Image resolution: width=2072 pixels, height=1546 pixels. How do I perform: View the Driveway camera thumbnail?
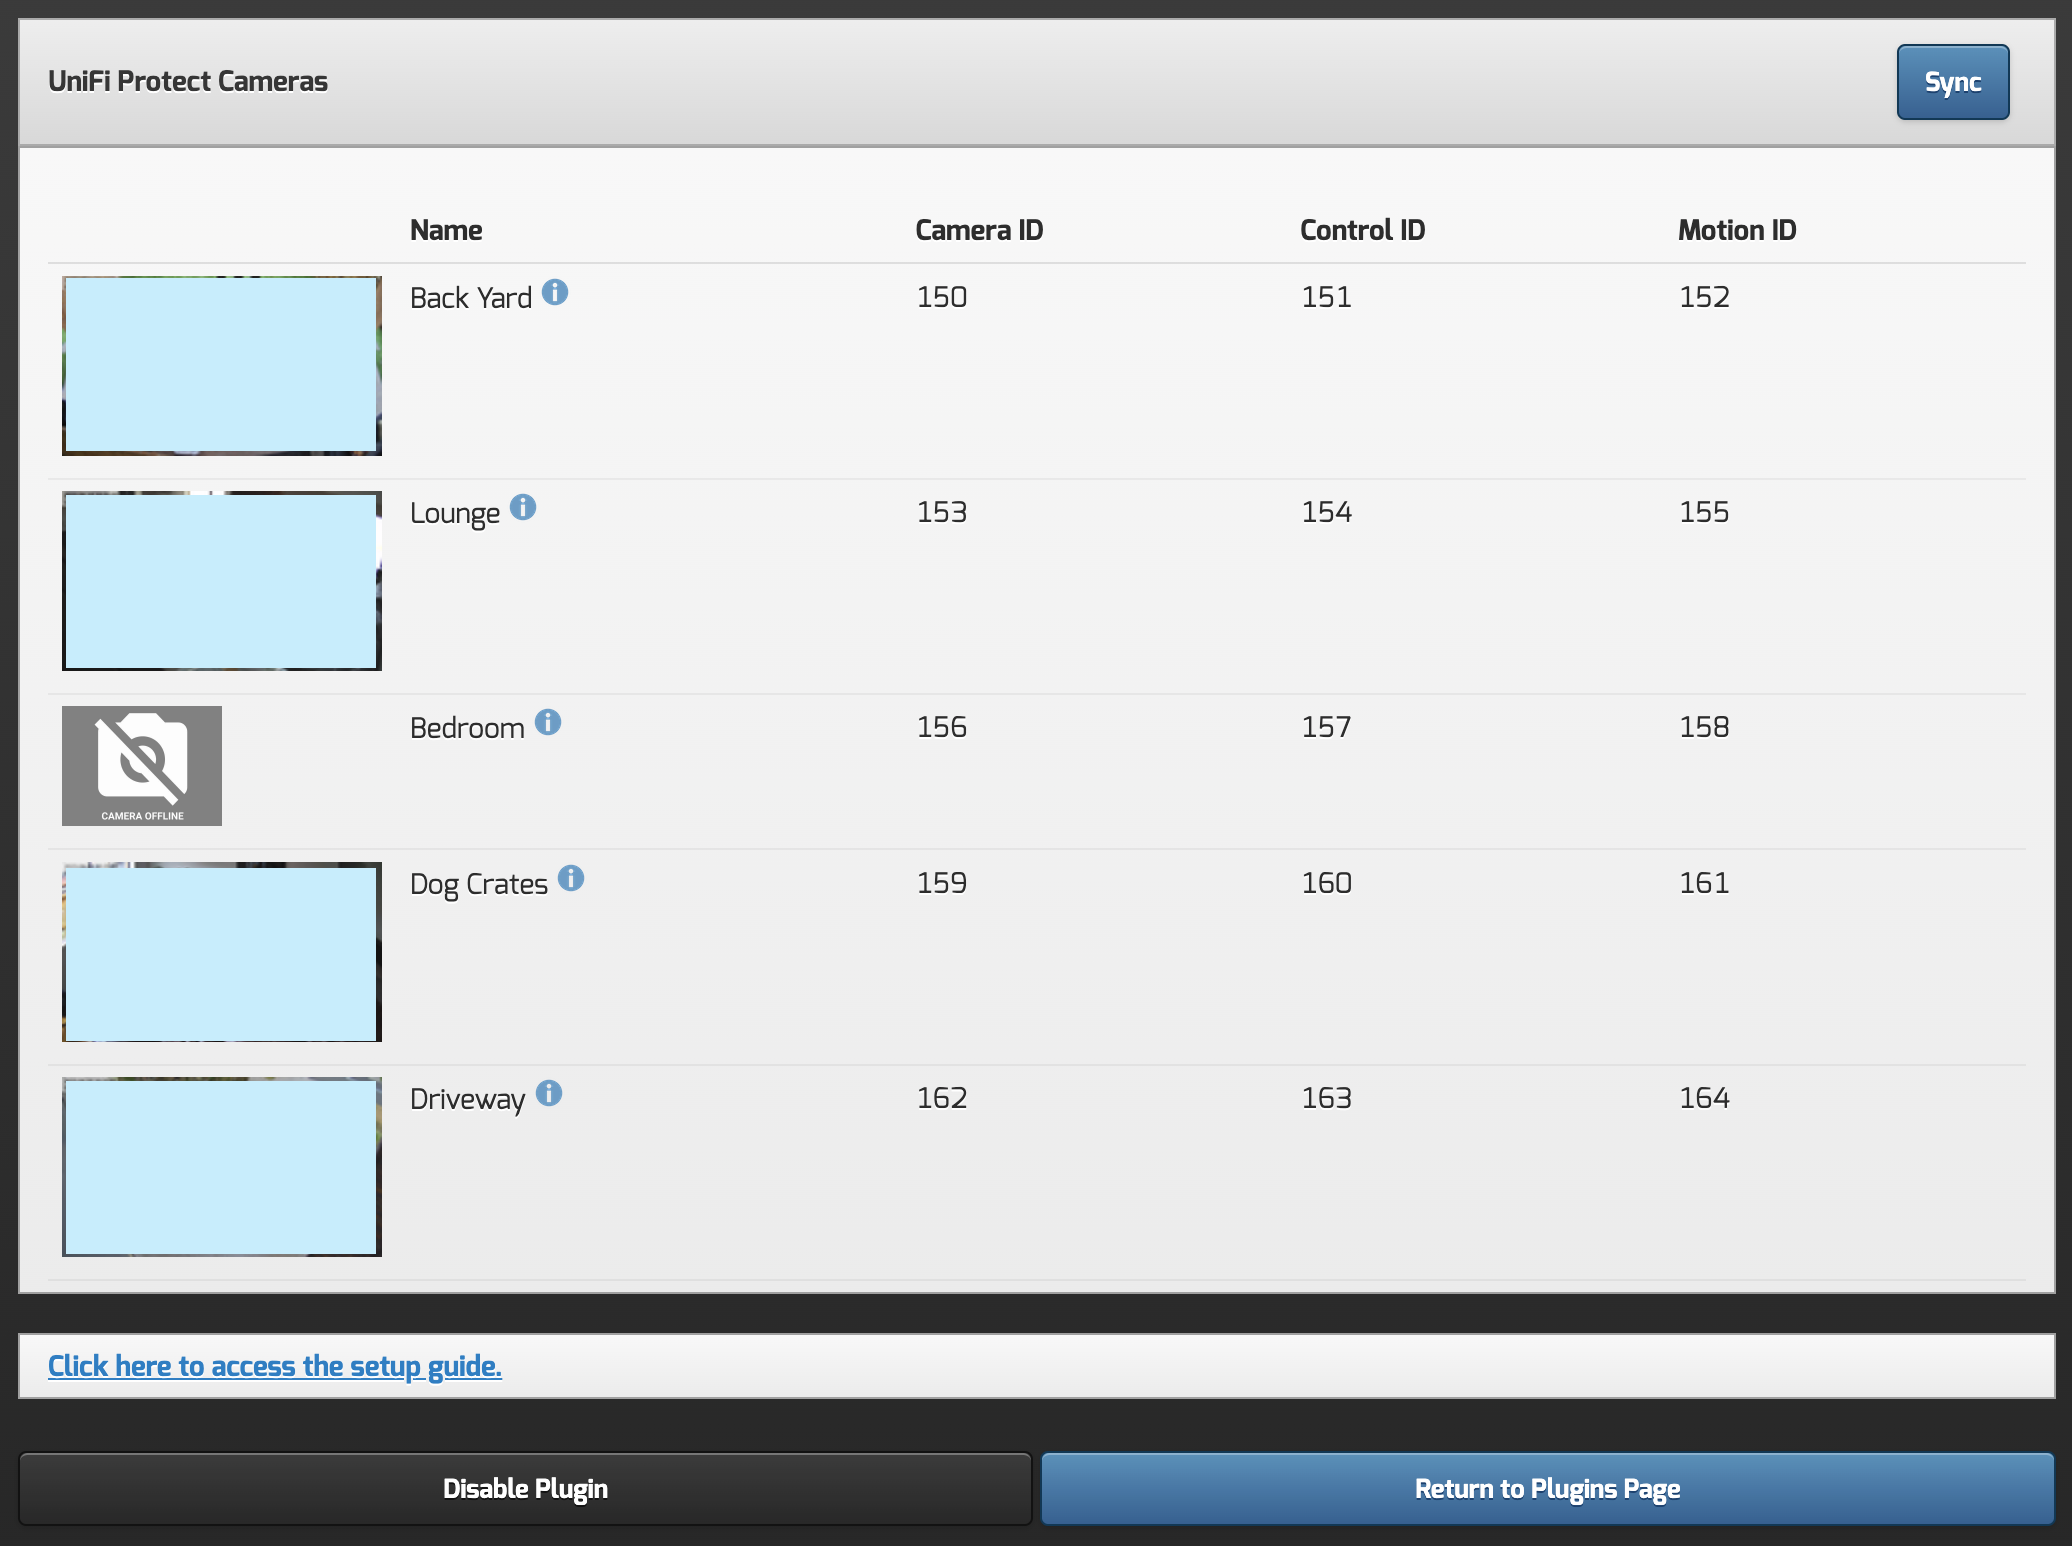222,1167
